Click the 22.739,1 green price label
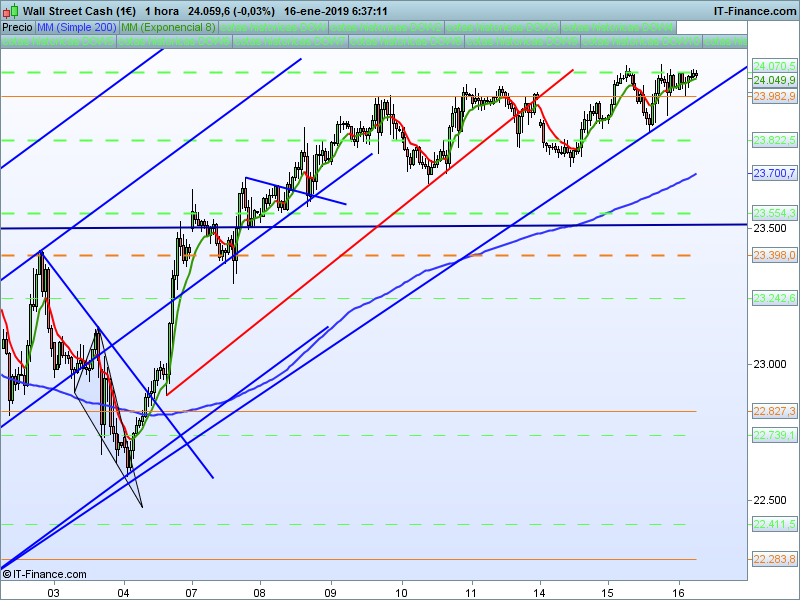 point(774,435)
